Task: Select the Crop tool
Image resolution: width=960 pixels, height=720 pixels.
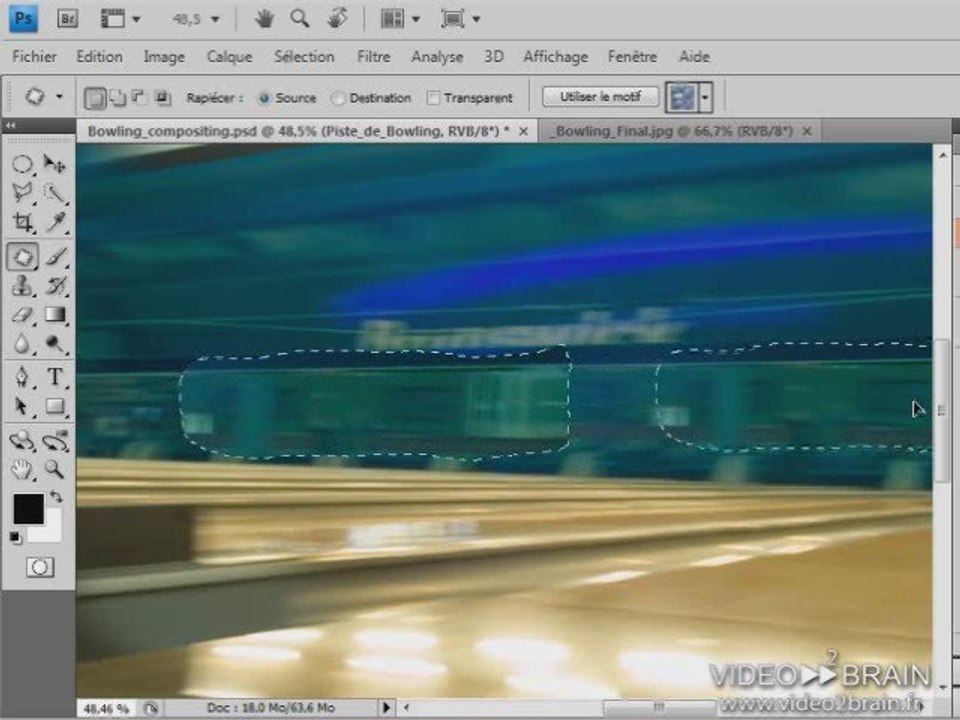Action: coord(23,222)
